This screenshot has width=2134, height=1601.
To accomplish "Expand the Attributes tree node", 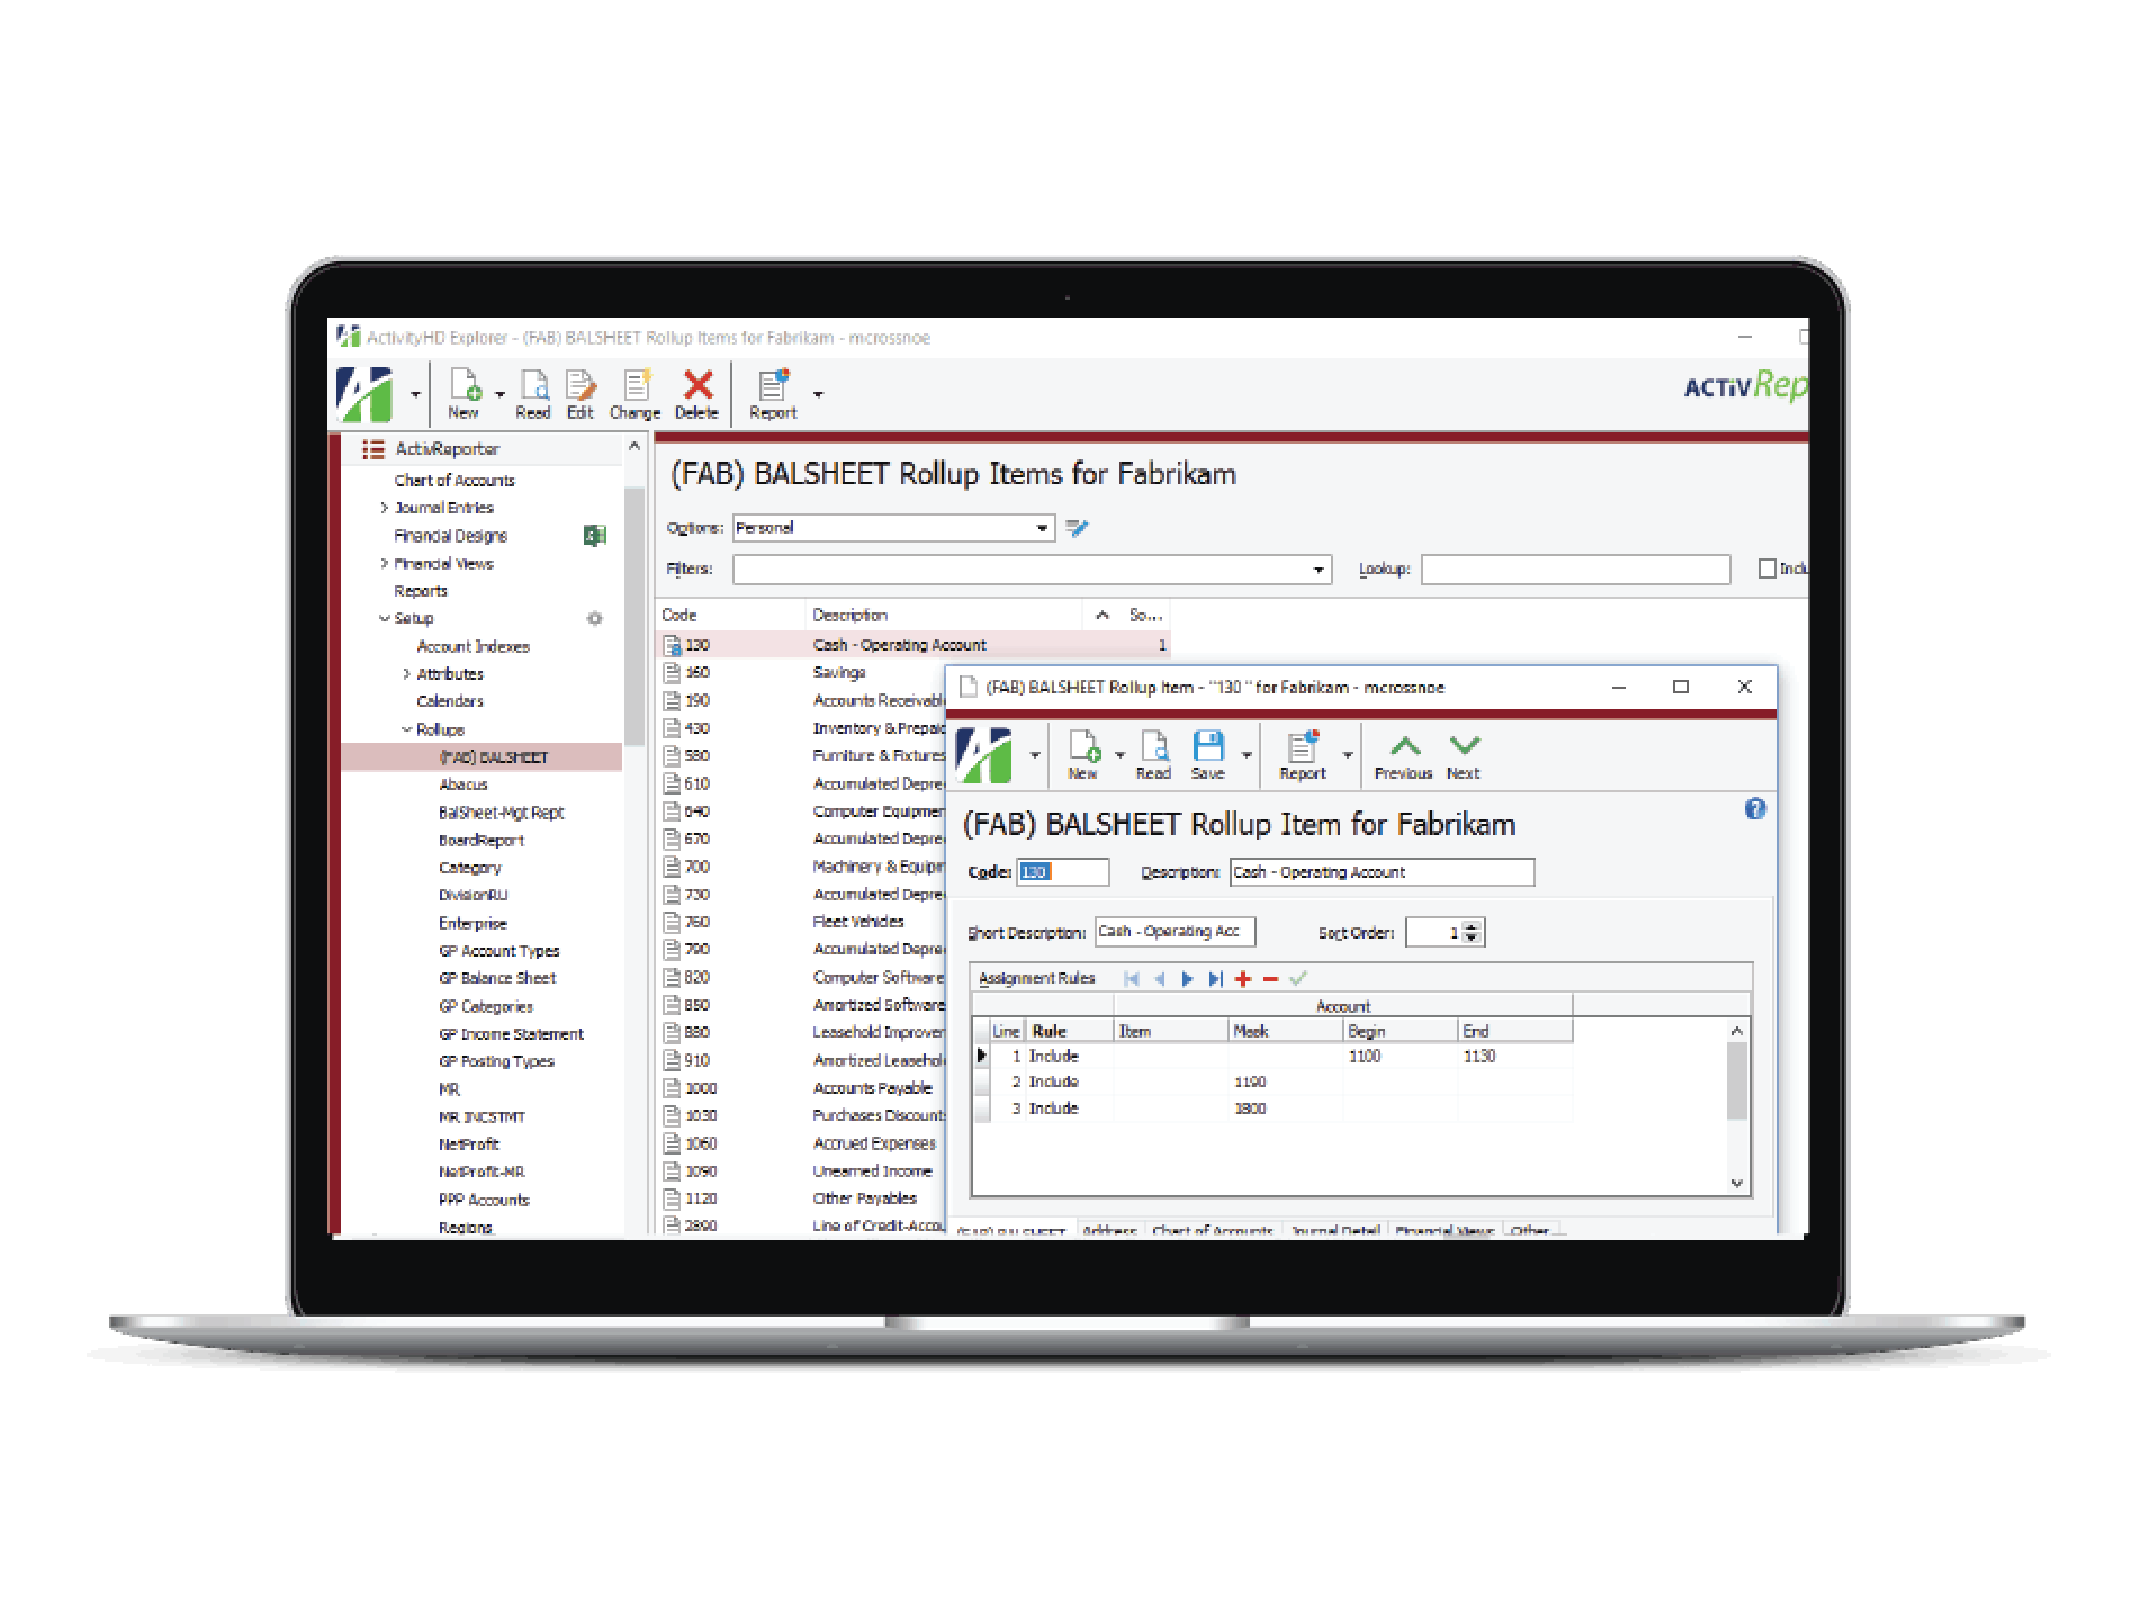I will [x=406, y=675].
